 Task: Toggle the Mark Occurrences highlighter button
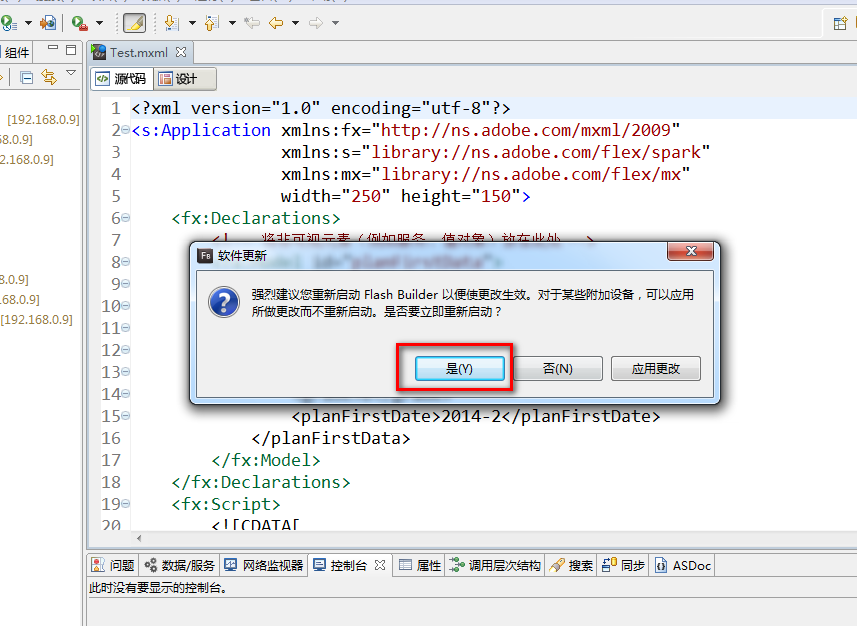(x=134, y=23)
